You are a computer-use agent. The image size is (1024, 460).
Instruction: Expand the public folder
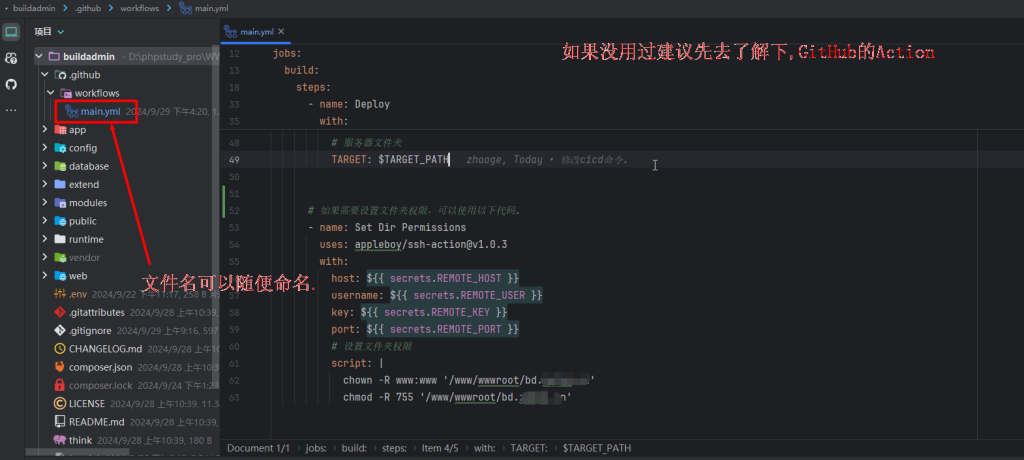pos(45,221)
